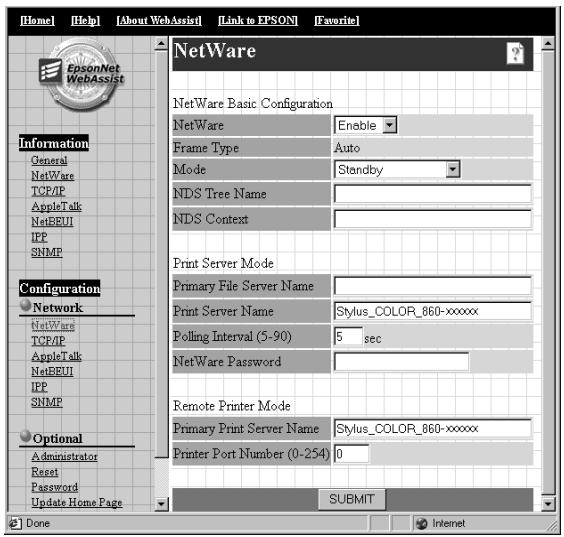Viewport: 564px width, 537px height.
Task: Open the Help menu link
Action: tap(85, 21)
